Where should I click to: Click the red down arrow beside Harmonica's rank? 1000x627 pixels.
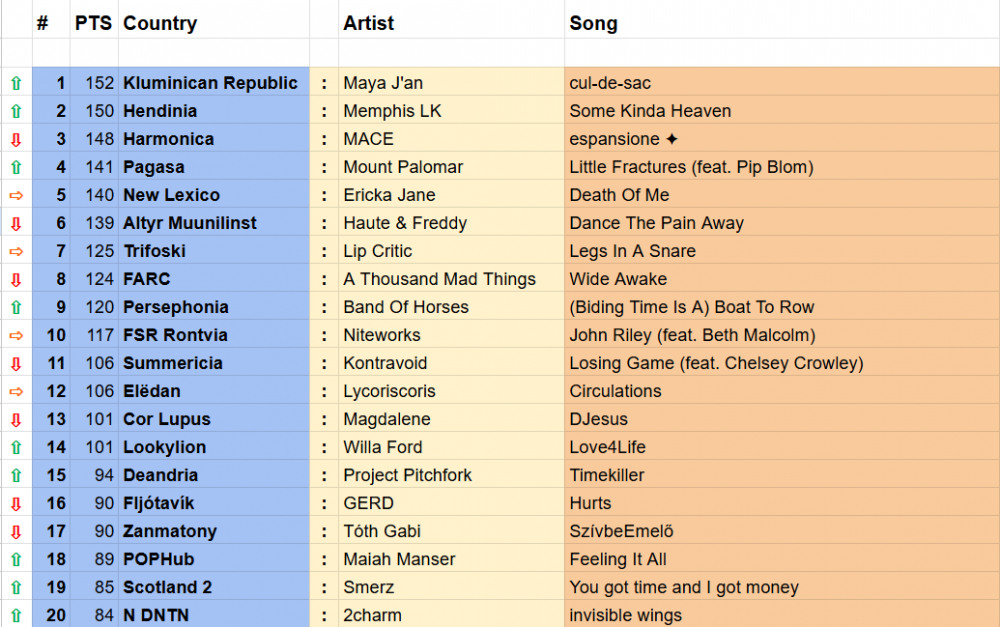coord(16,139)
